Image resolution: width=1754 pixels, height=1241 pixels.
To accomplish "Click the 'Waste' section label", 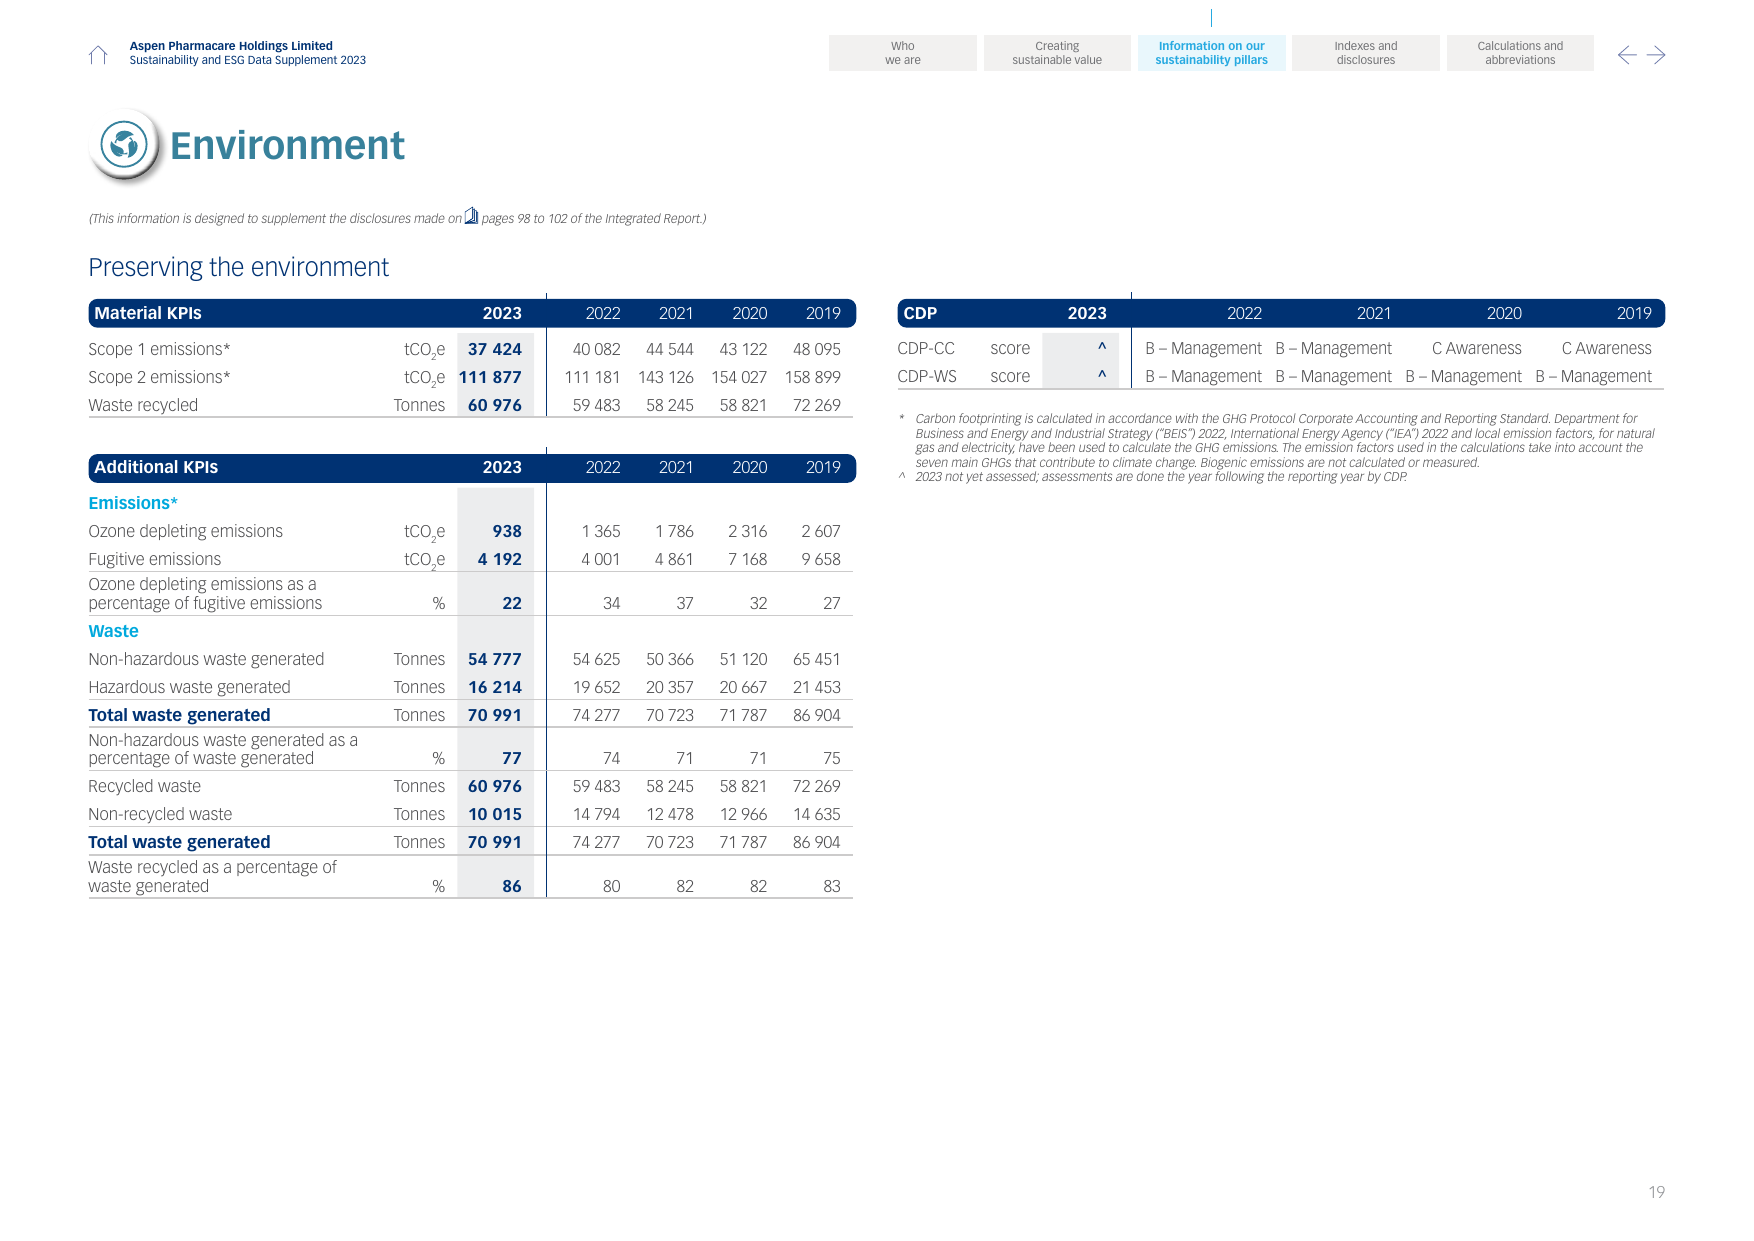I will point(113,631).
